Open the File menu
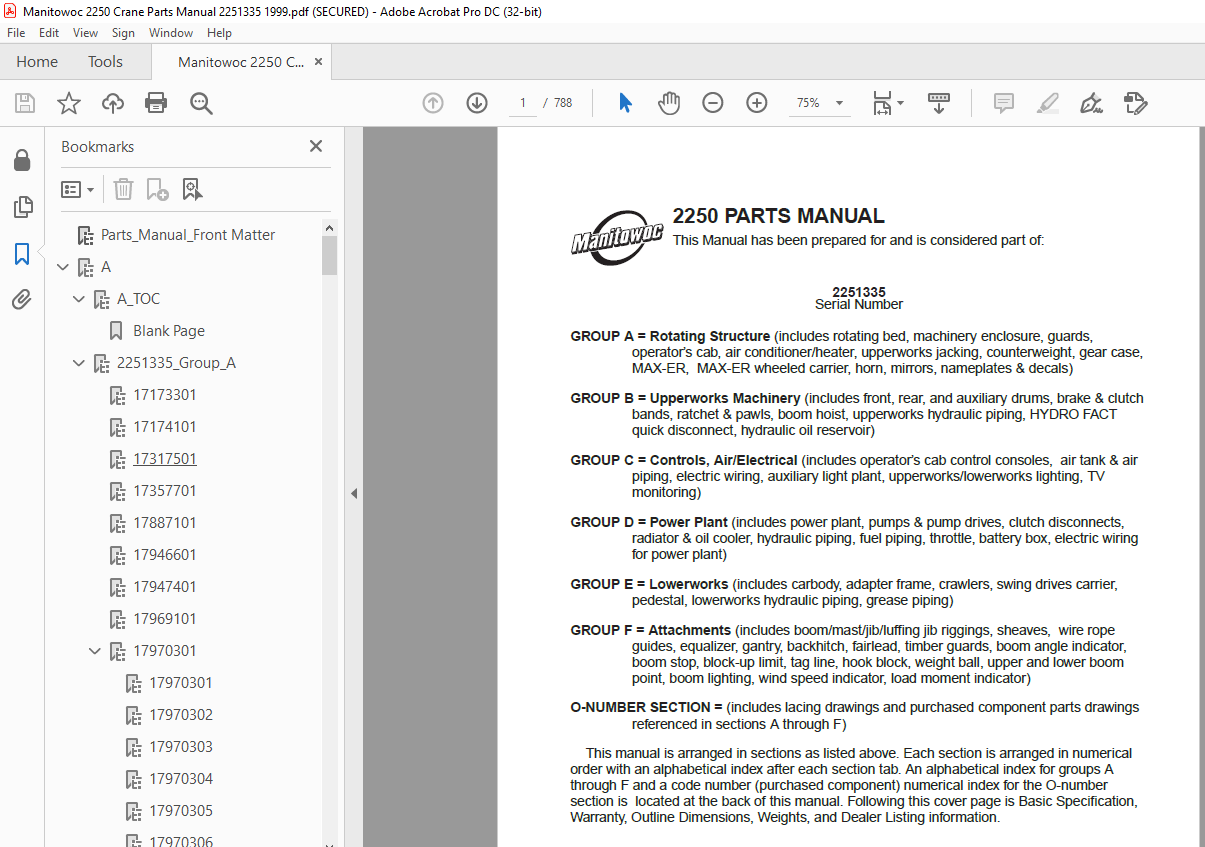This screenshot has width=1205, height=847. click(16, 33)
